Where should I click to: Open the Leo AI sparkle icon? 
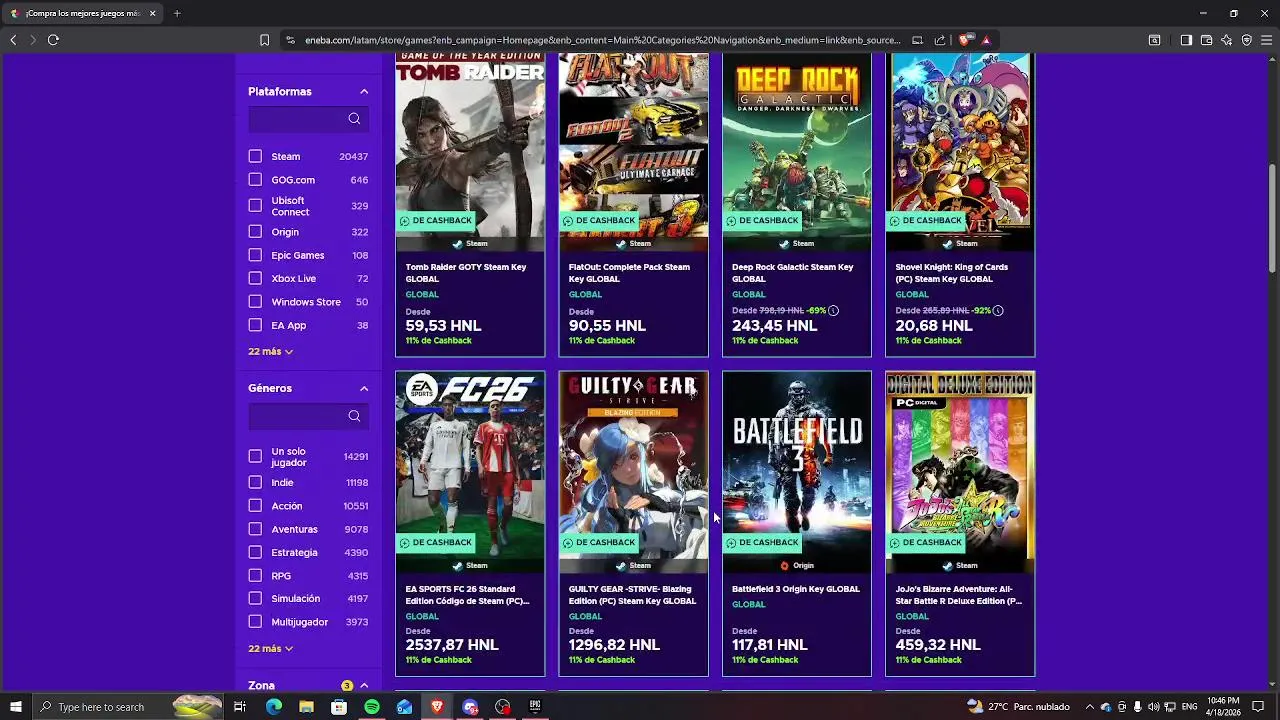(1226, 40)
